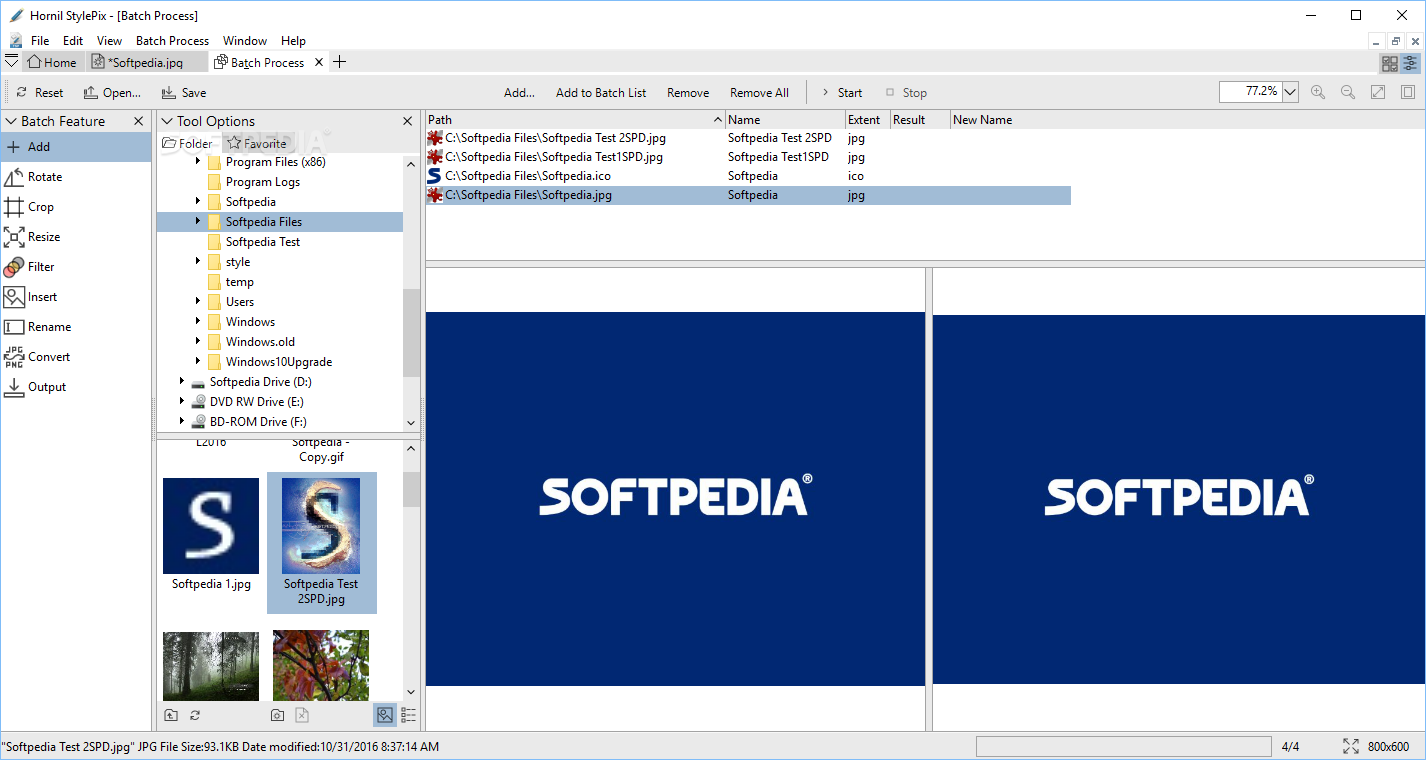Go up one folder level icon
This screenshot has height=760, width=1426.
click(x=171, y=715)
